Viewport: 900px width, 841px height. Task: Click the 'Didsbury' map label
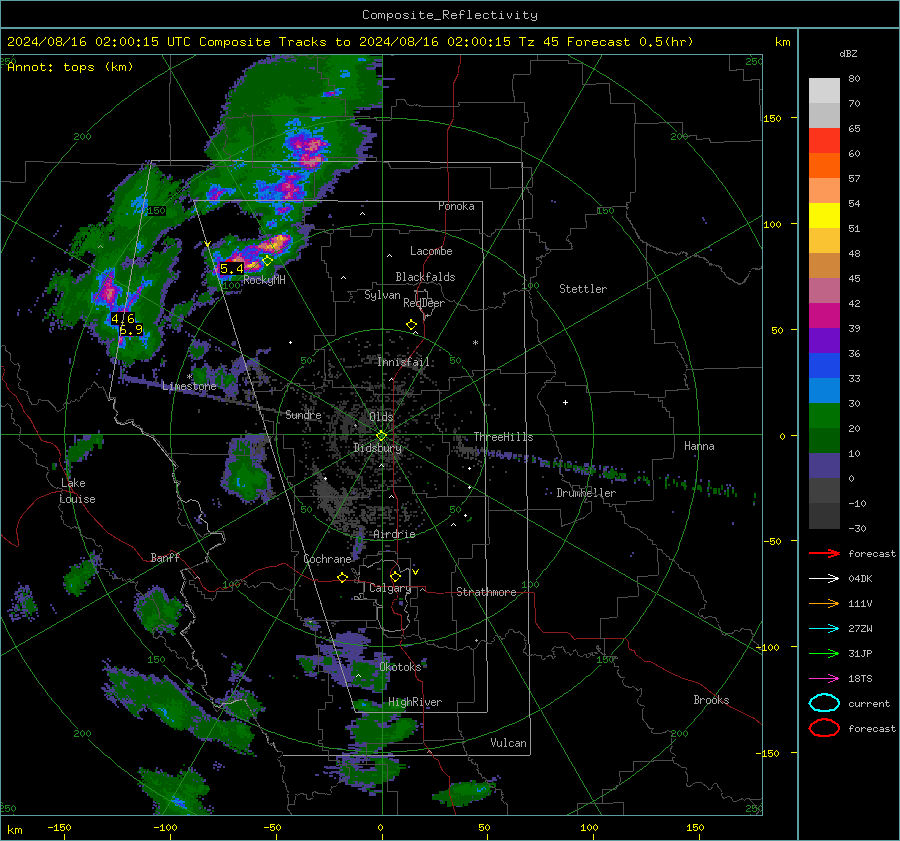pos(377,448)
